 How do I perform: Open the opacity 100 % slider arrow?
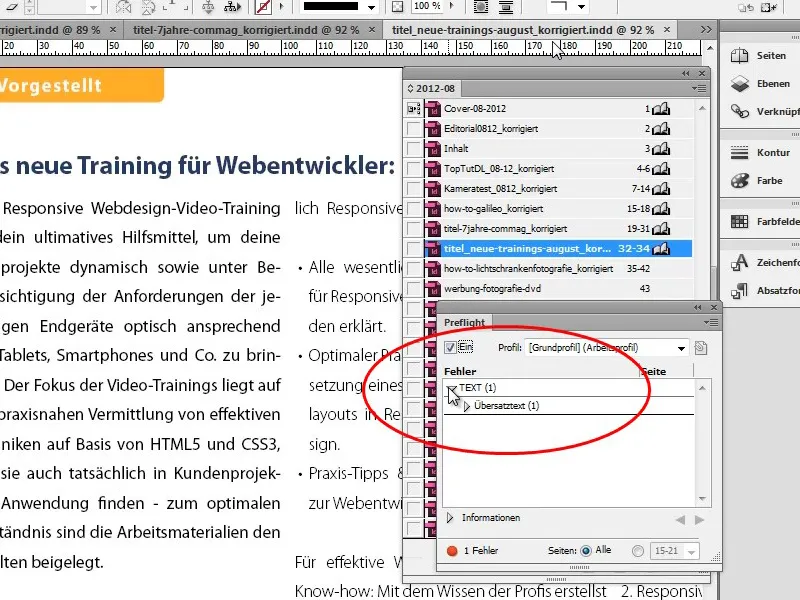452,6
